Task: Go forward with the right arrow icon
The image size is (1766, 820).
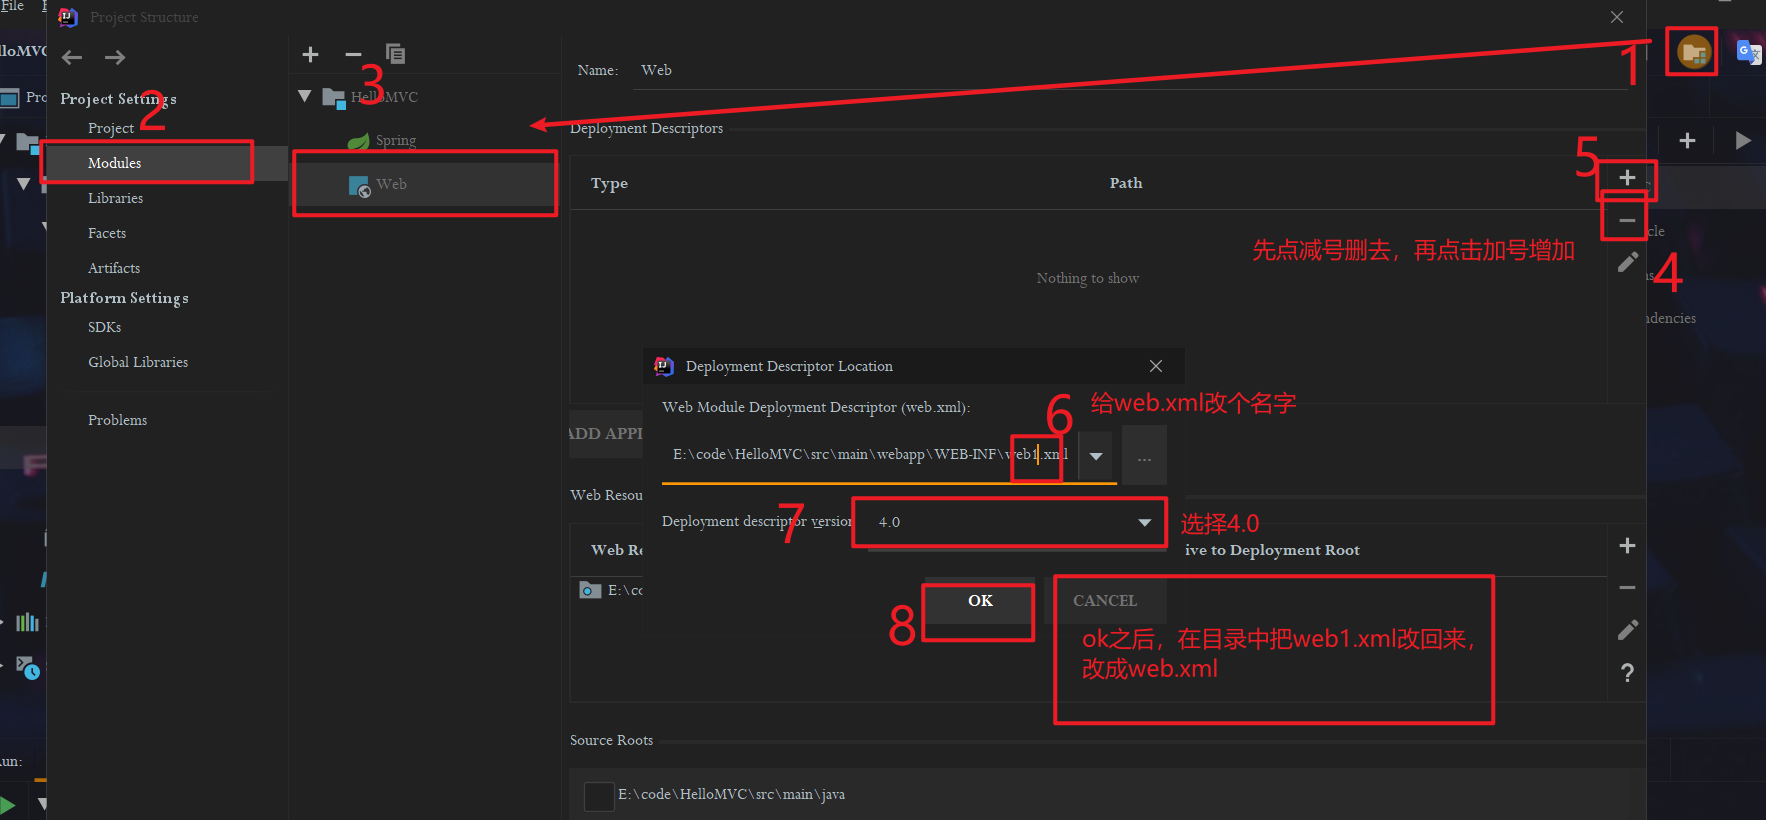Action: (x=115, y=57)
